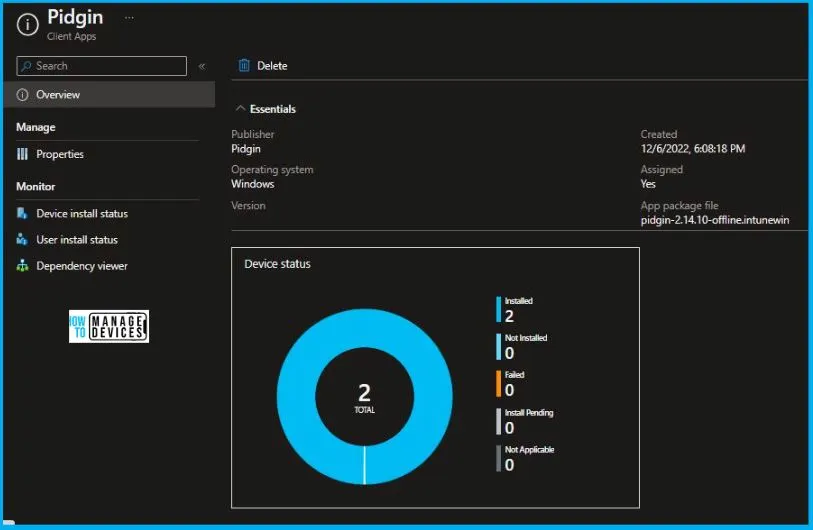Click the trash can icon
813x530 pixels.
tap(244, 65)
